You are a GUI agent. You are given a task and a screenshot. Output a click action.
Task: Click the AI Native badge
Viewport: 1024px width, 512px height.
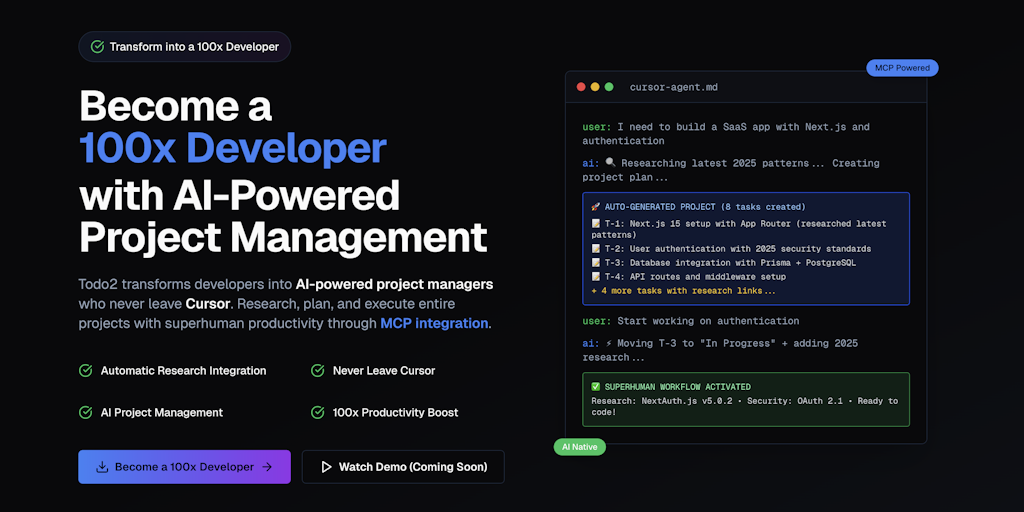tap(580, 447)
